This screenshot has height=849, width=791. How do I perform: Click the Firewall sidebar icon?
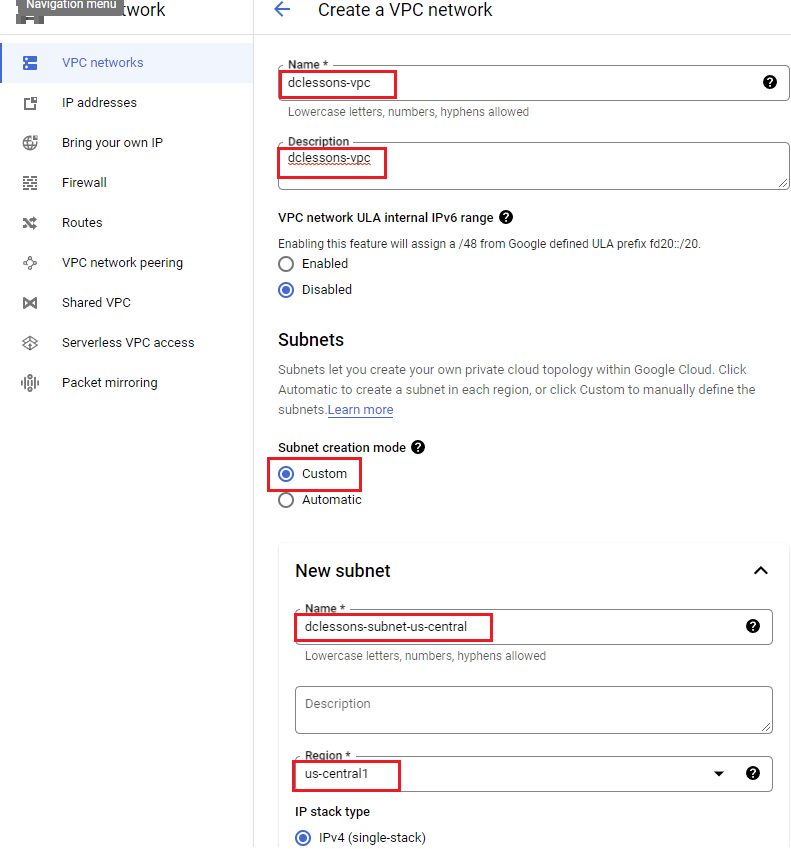pyautogui.click(x=30, y=183)
